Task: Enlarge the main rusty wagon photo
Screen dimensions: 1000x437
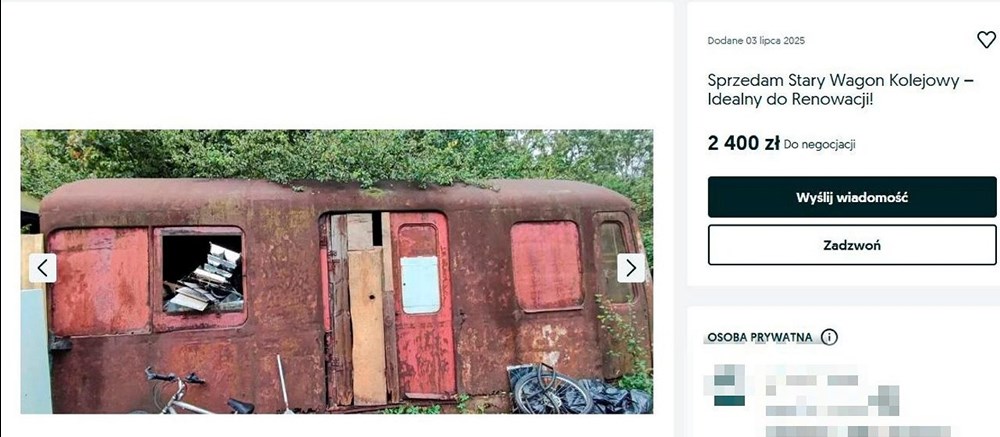Action: pos(337,272)
